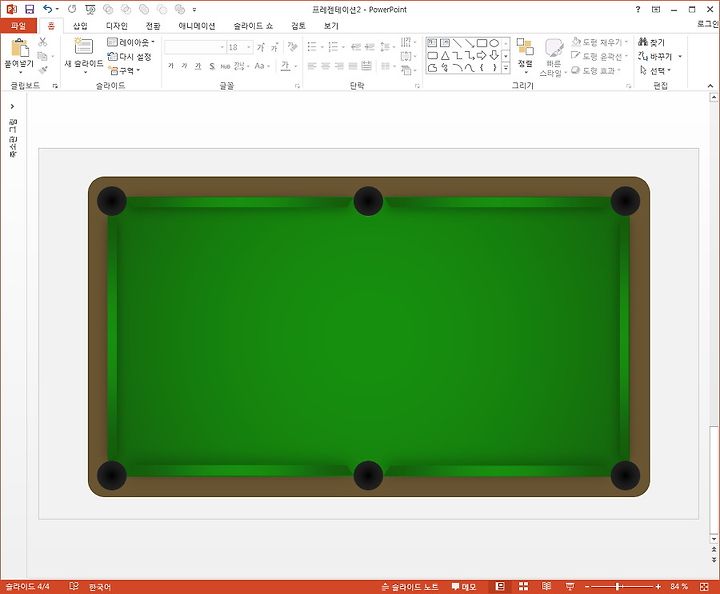Switch to Slide Sorter view
Screen dimensions: 720x594
tap(523, 586)
